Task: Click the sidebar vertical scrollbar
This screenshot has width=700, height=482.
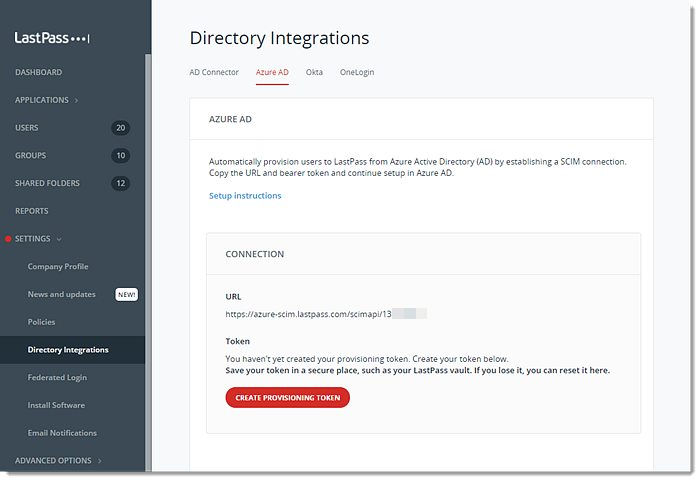Action: point(148,262)
